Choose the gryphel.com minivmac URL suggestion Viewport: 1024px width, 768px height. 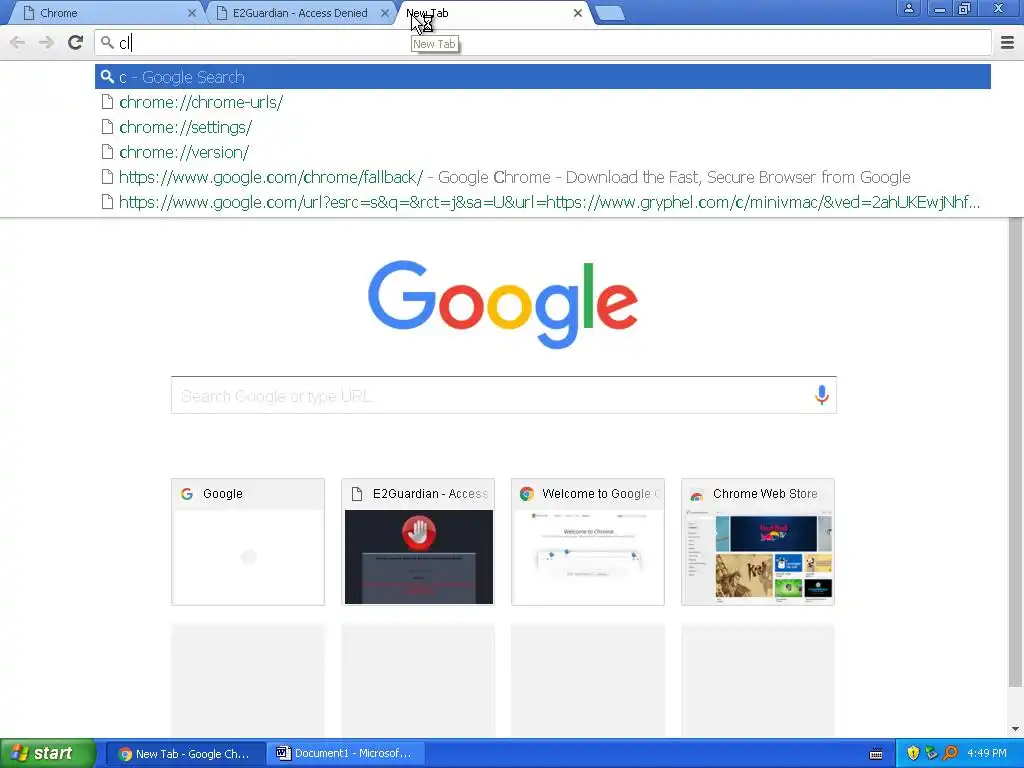pyautogui.click(x=543, y=202)
